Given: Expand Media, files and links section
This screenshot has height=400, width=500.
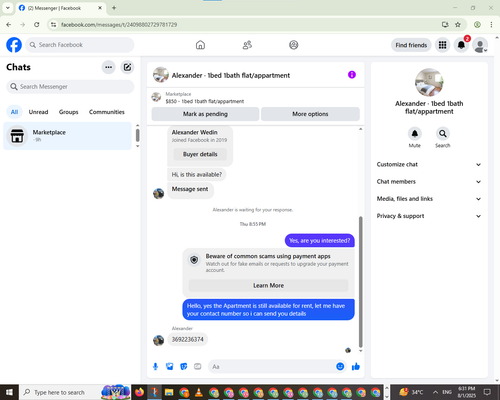Looking at the screenshot, I should tap(429, 199).
